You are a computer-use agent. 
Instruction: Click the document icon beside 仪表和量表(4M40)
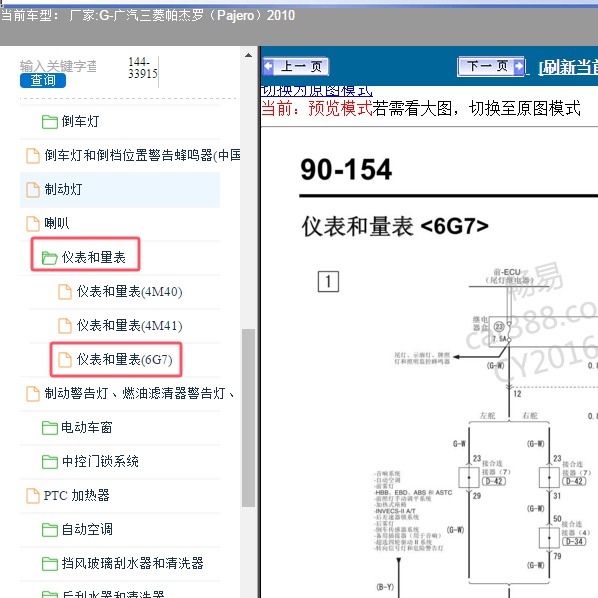[65, 292]
